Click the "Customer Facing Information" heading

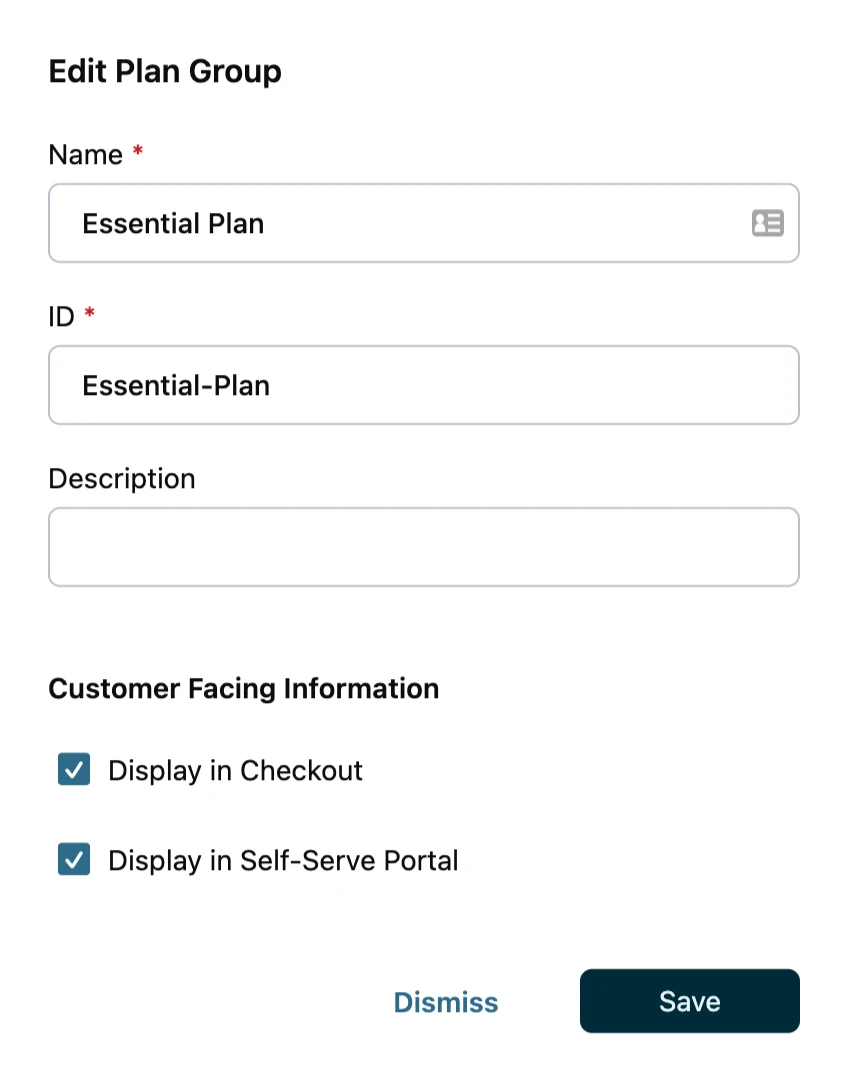click(x=243, y=689)
